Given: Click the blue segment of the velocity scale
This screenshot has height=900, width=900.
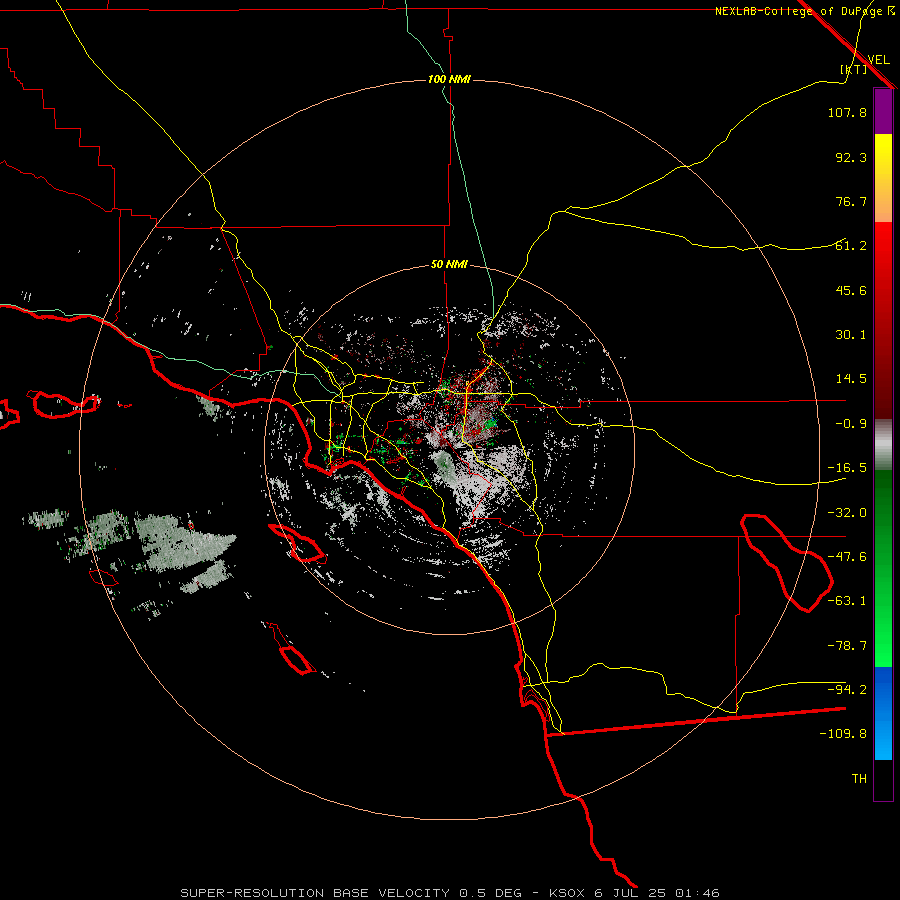Looking at the screenshot, I should tap(883, 713).
